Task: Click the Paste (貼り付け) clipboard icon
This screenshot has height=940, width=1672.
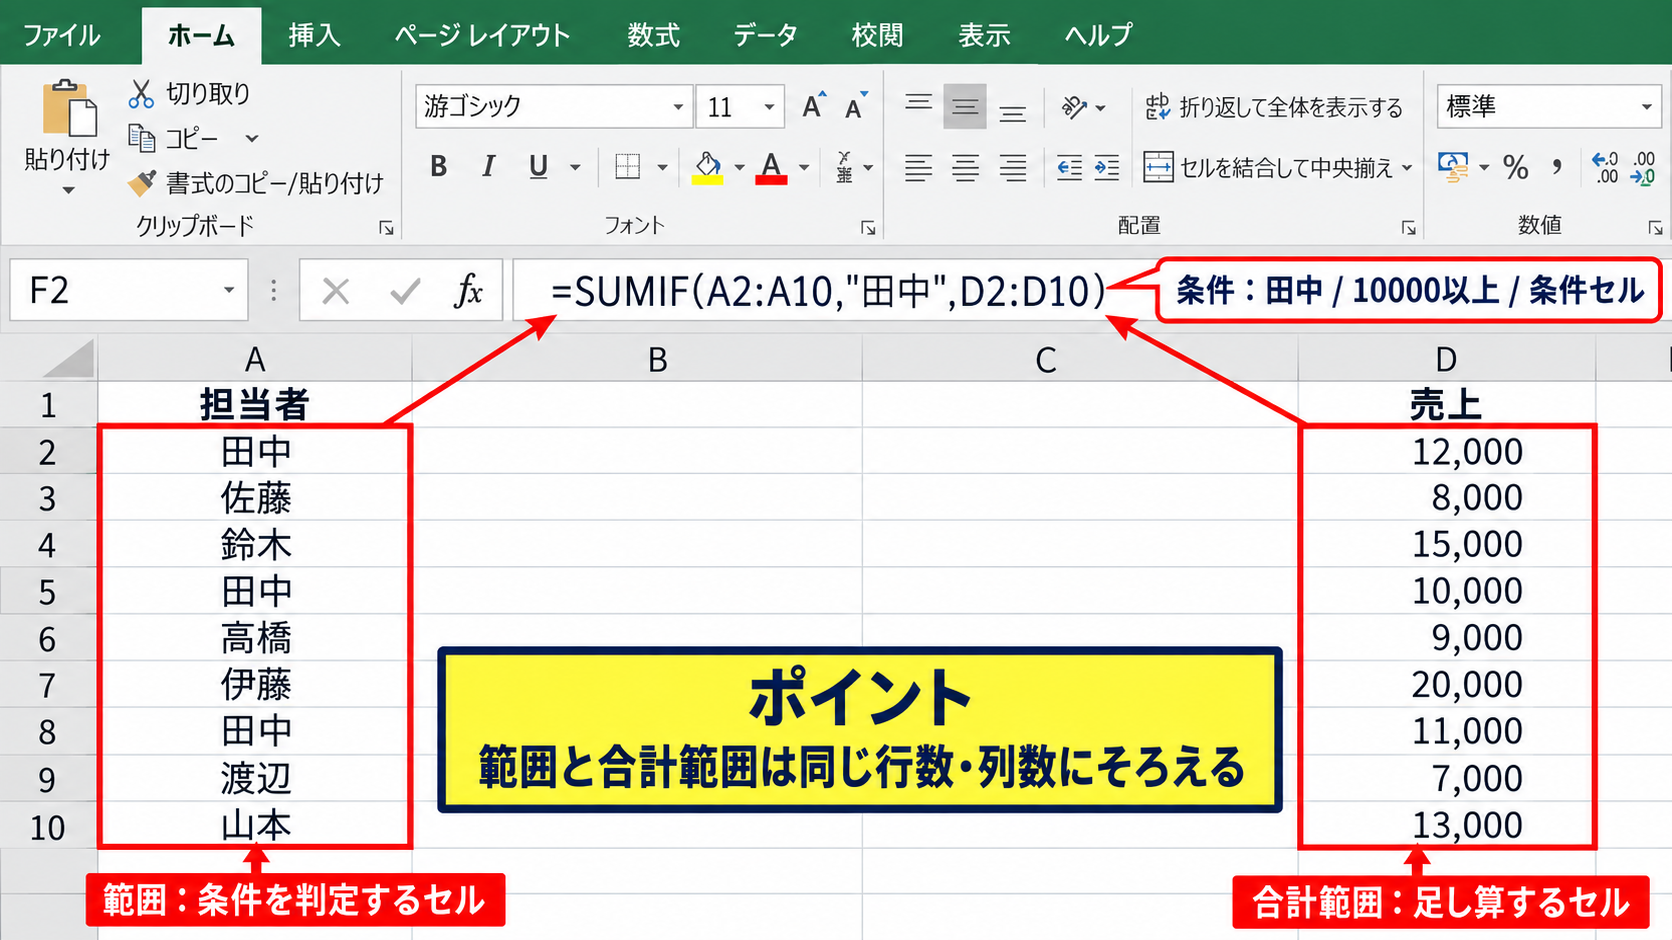Action: [x=68, y=108]
